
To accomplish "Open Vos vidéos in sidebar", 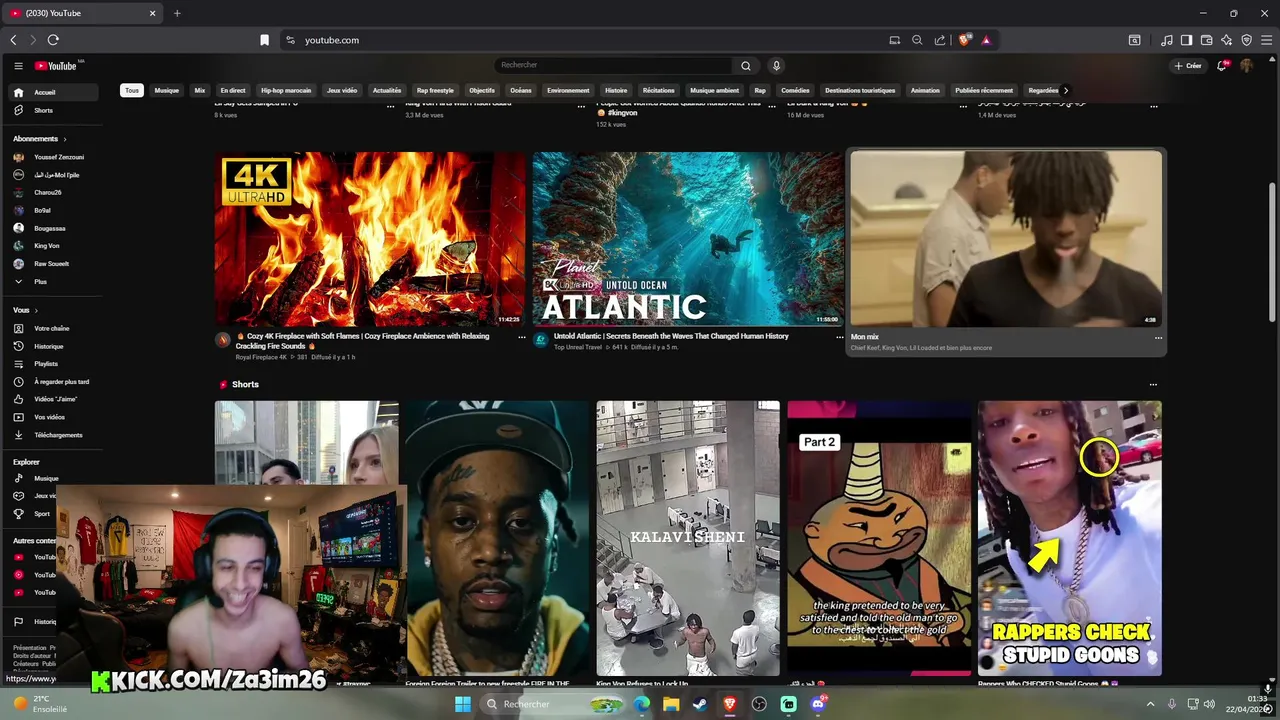I will coord(50,417).
